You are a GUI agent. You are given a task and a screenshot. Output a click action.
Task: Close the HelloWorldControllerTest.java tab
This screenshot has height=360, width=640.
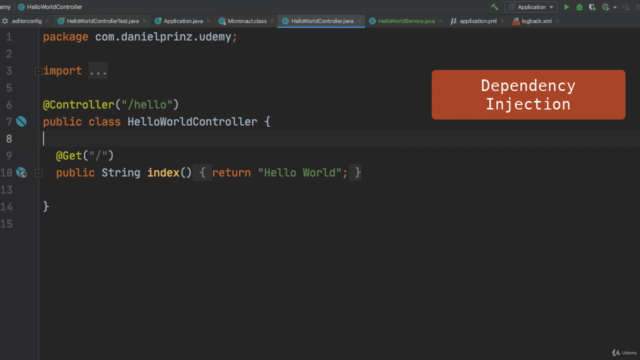(x=144, y=21)
